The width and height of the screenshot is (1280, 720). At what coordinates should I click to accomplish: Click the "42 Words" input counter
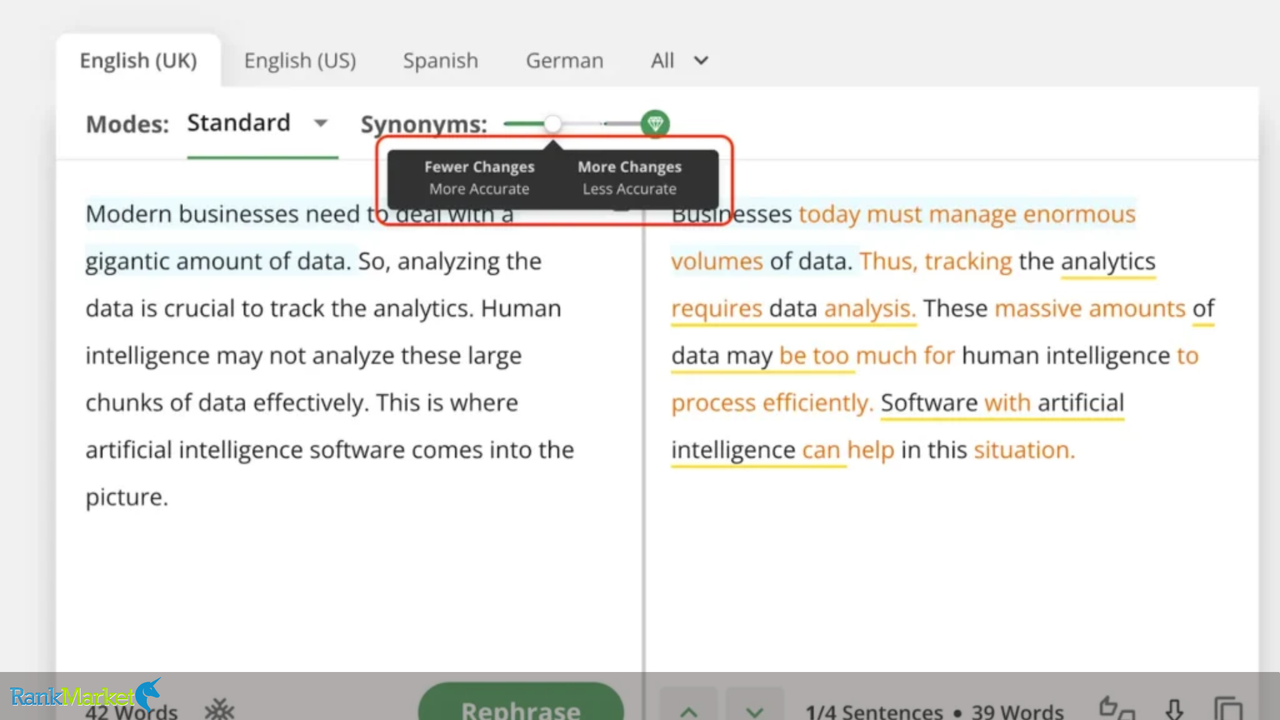tap(131, 711)
